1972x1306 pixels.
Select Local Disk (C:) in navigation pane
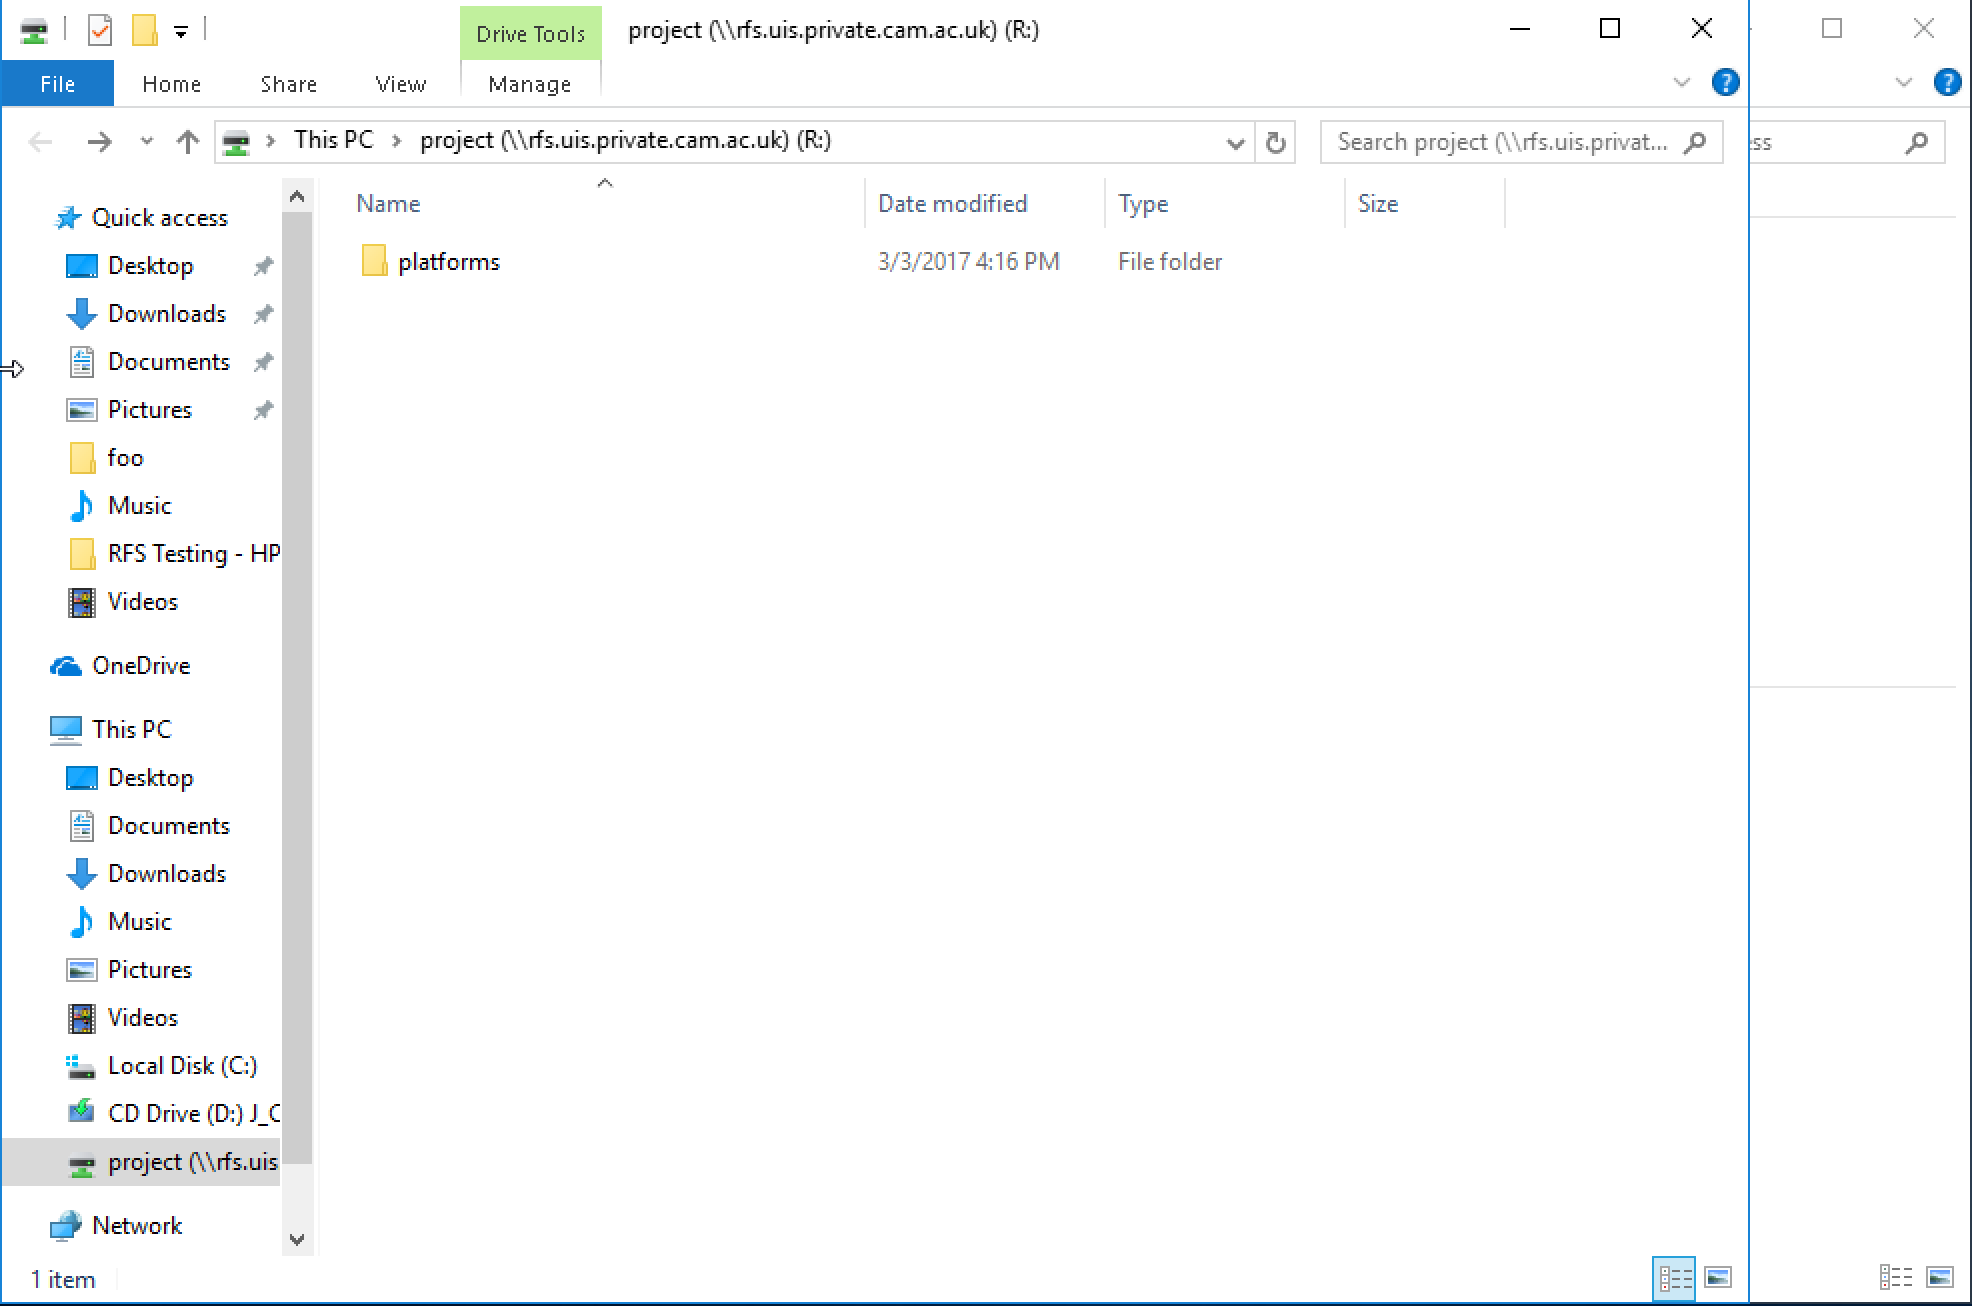pos(182,1066)
